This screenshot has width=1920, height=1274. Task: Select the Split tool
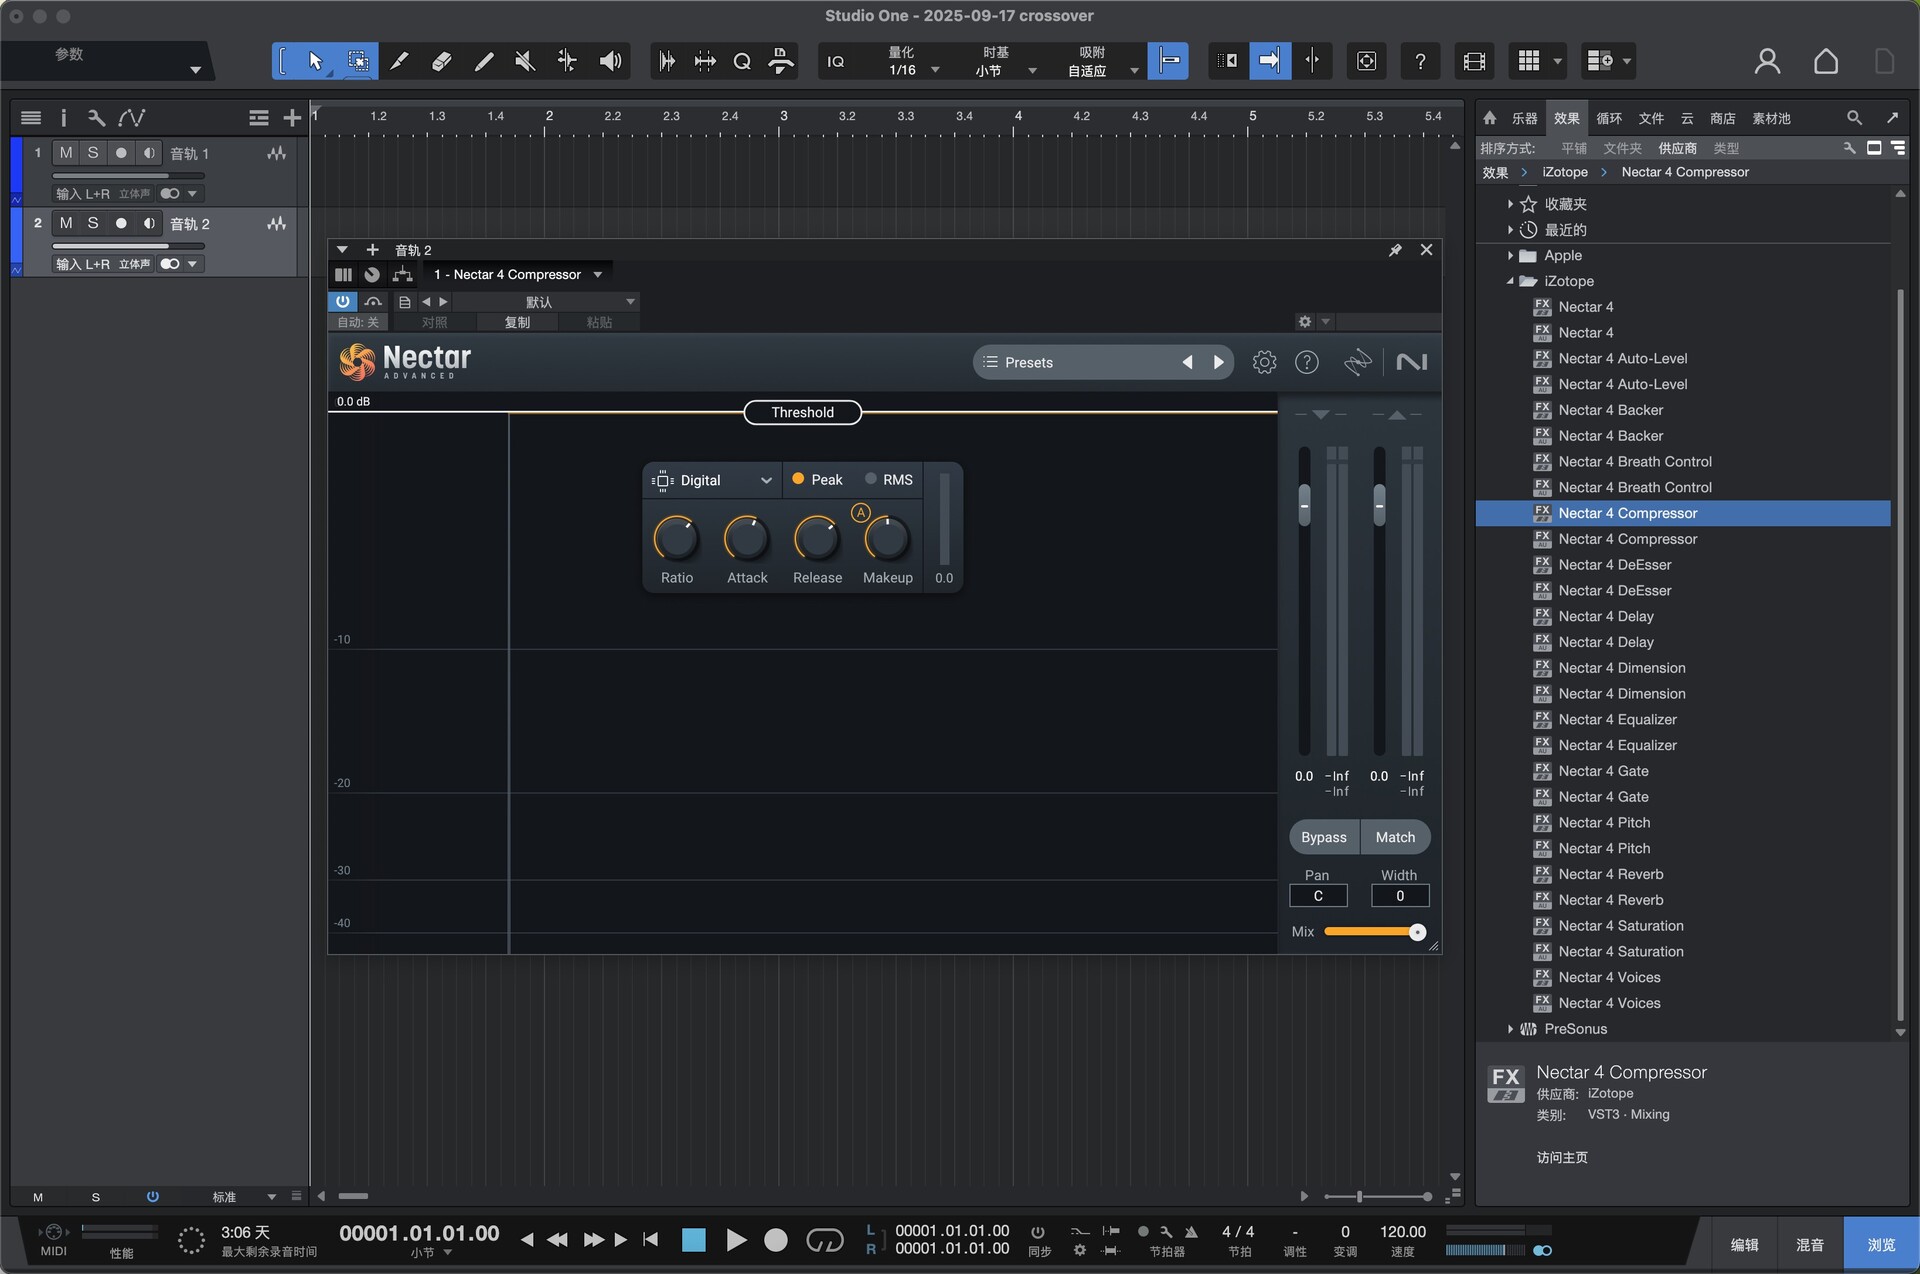[x=399, y=61]
